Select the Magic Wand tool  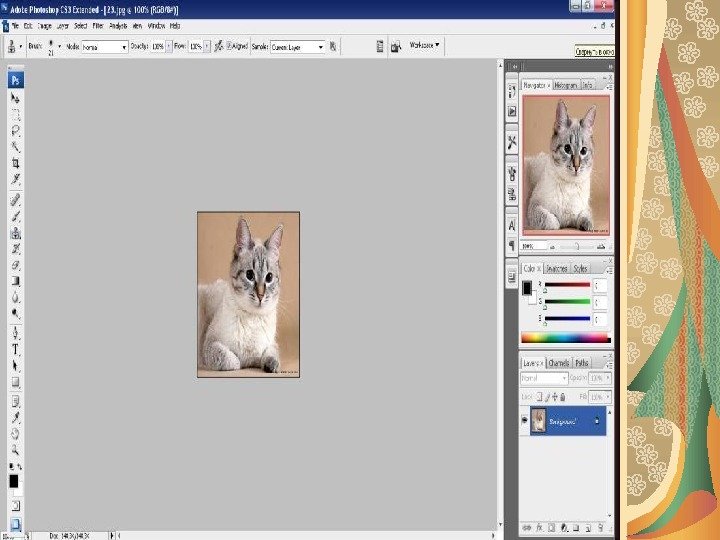click(x=16, y=146)
